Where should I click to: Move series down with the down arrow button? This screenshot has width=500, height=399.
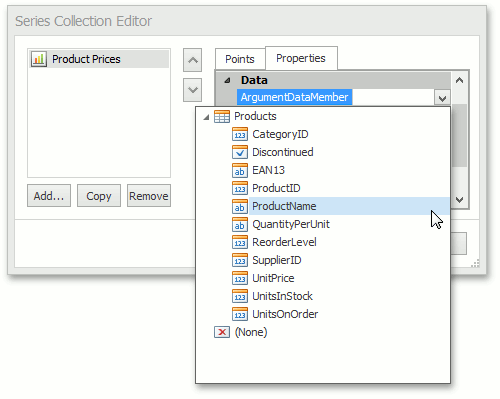coord(192,90)
